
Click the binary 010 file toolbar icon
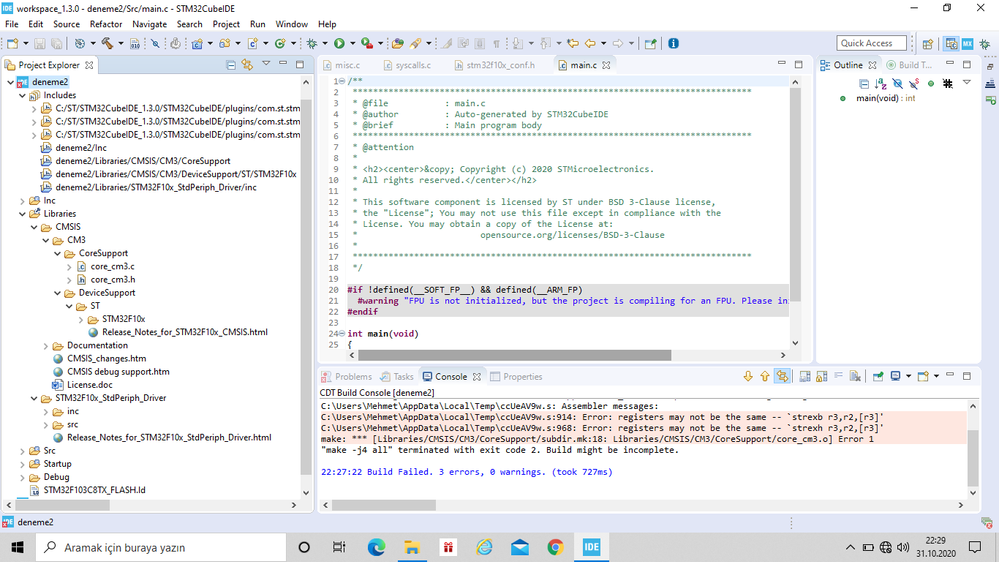point(134,43)
